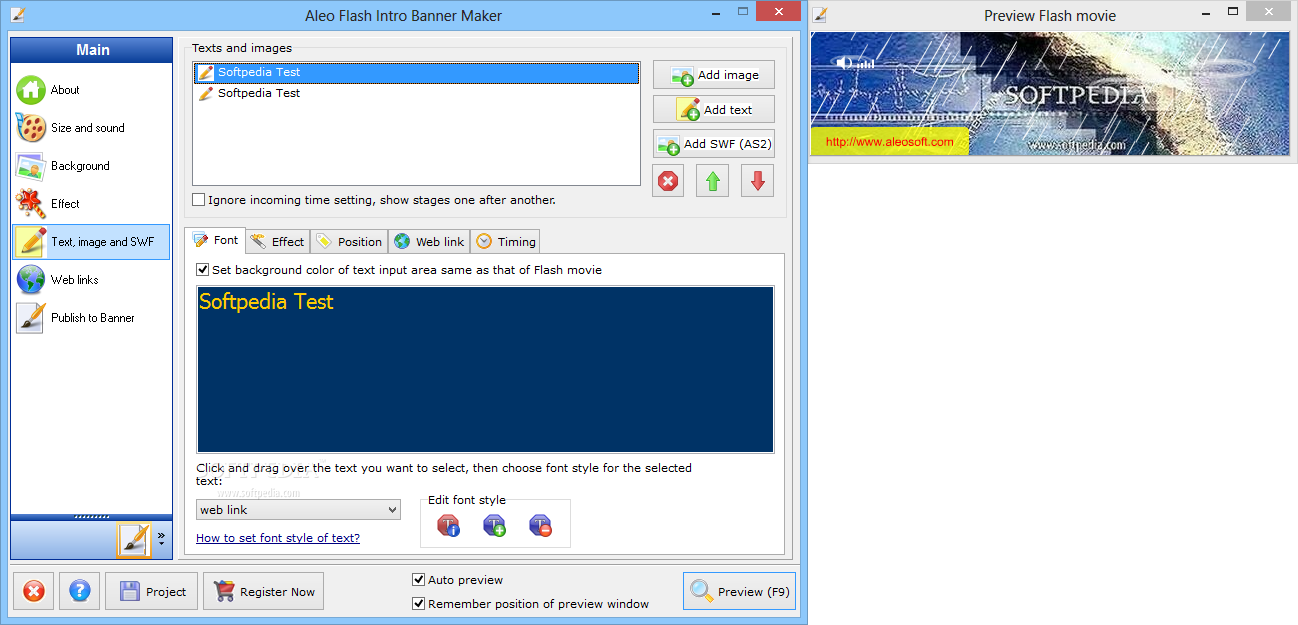Move selected item down with red arrow
This screenshot has height=625, width=1298.
(x=757, y=181)
